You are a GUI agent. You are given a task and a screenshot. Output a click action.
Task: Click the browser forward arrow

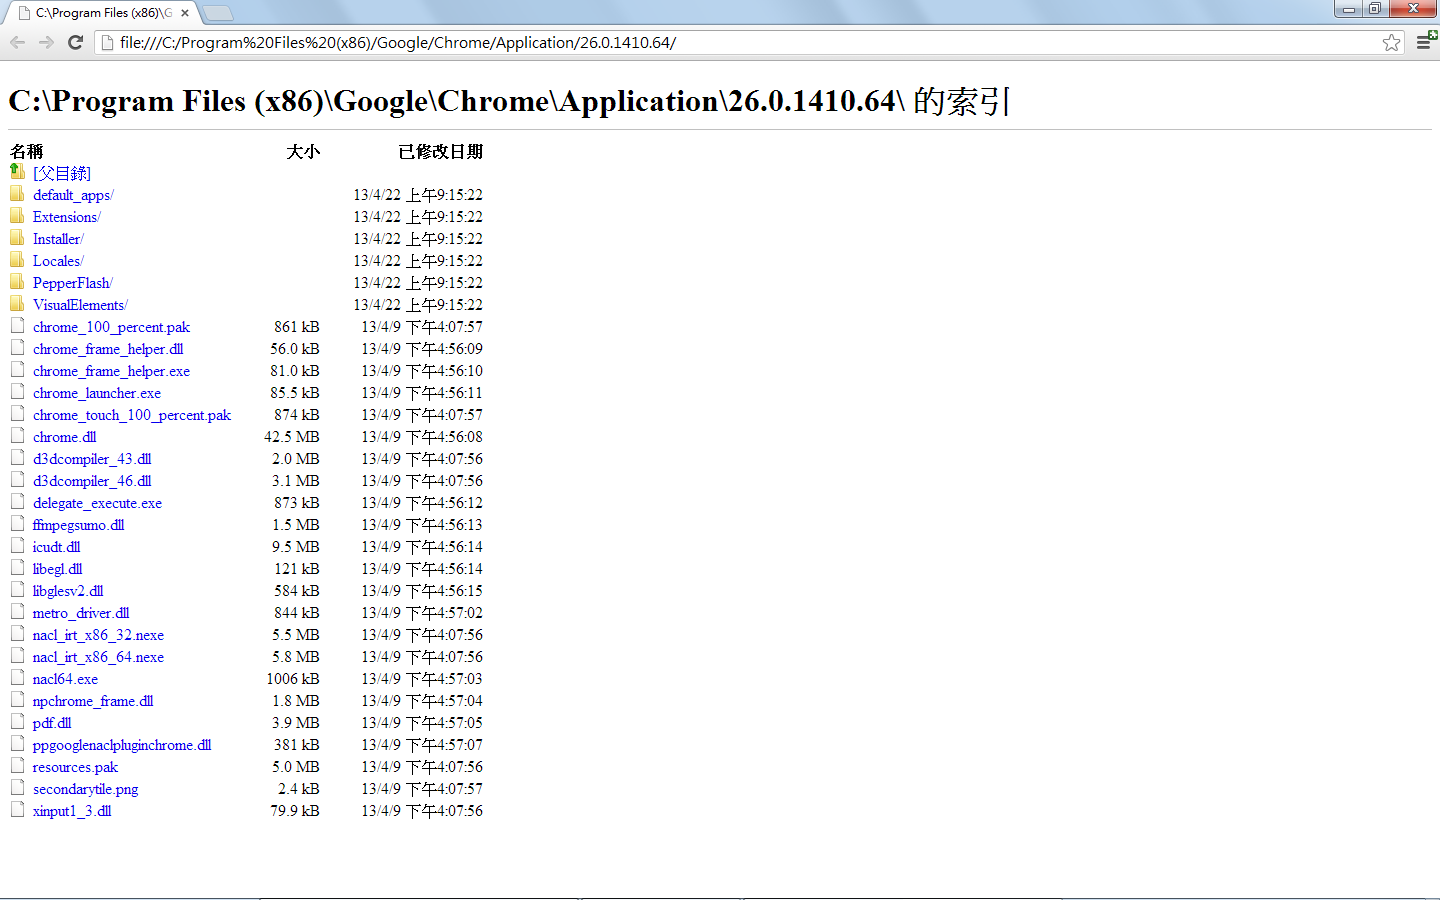46,42
